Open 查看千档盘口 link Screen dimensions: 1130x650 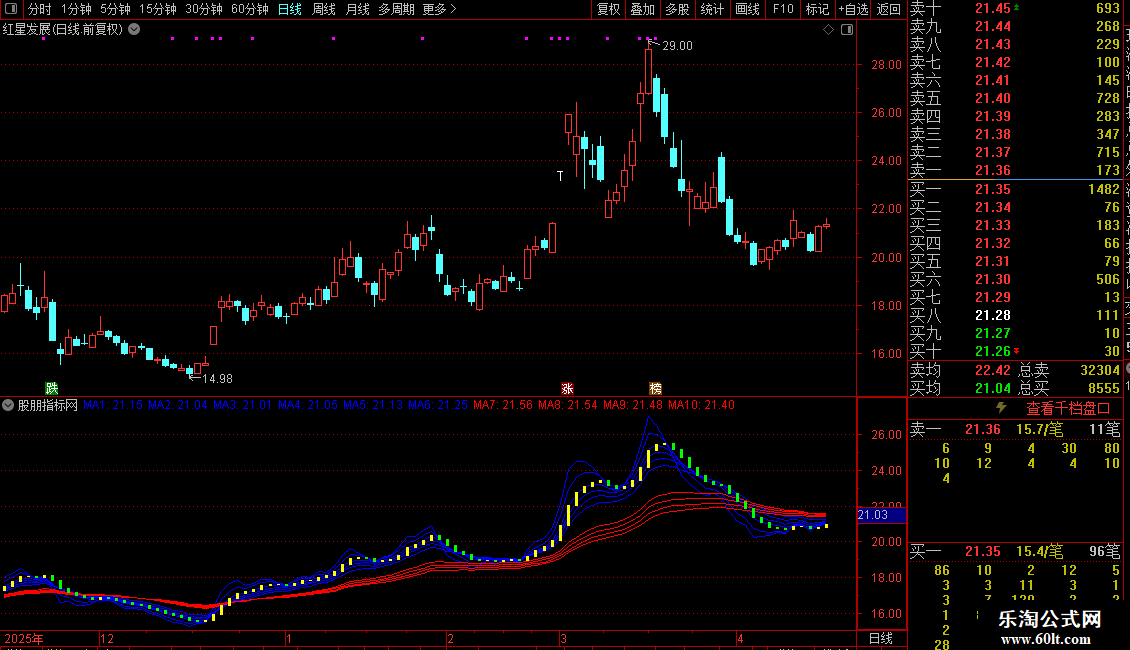(x=1068, y=409)
